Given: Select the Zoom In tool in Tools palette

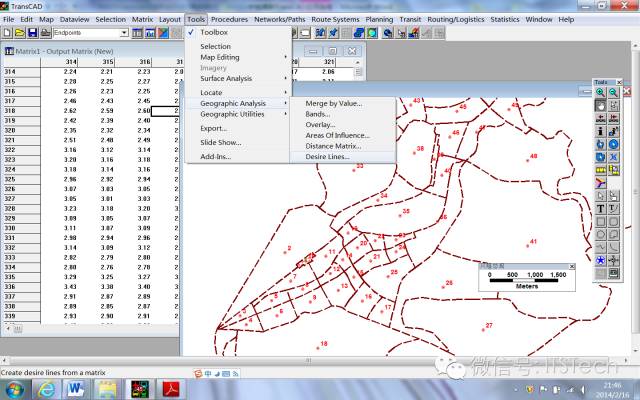Looking at the screenshot, I should 600,92.
